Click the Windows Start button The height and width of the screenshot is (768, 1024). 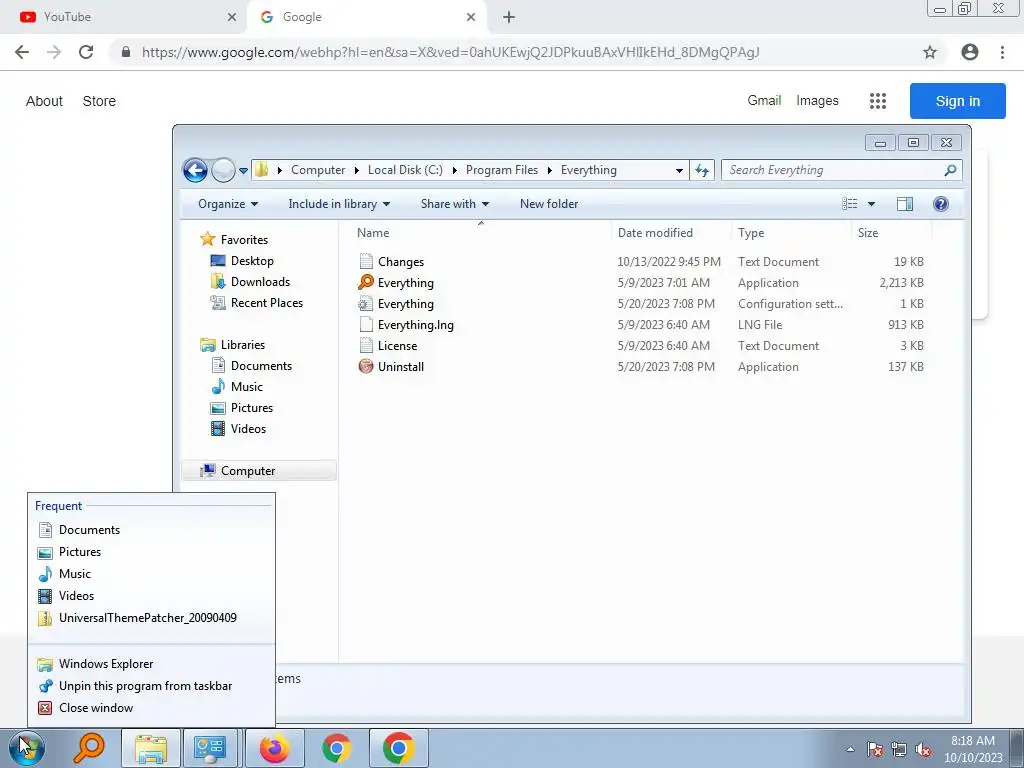pos(27,748)
